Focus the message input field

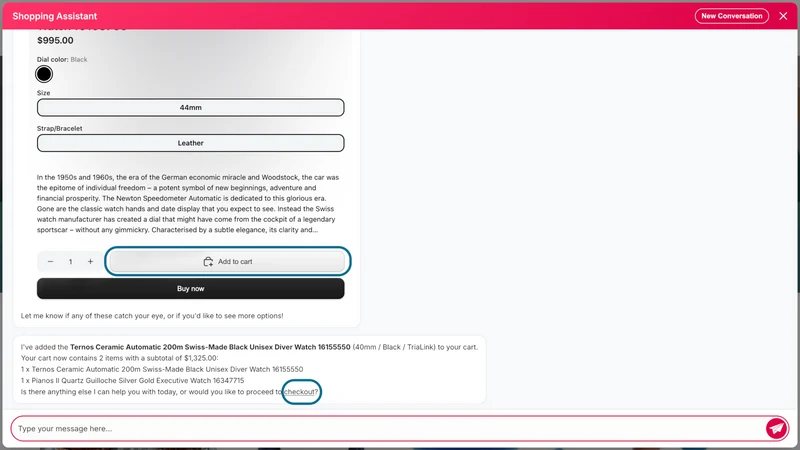388,429
